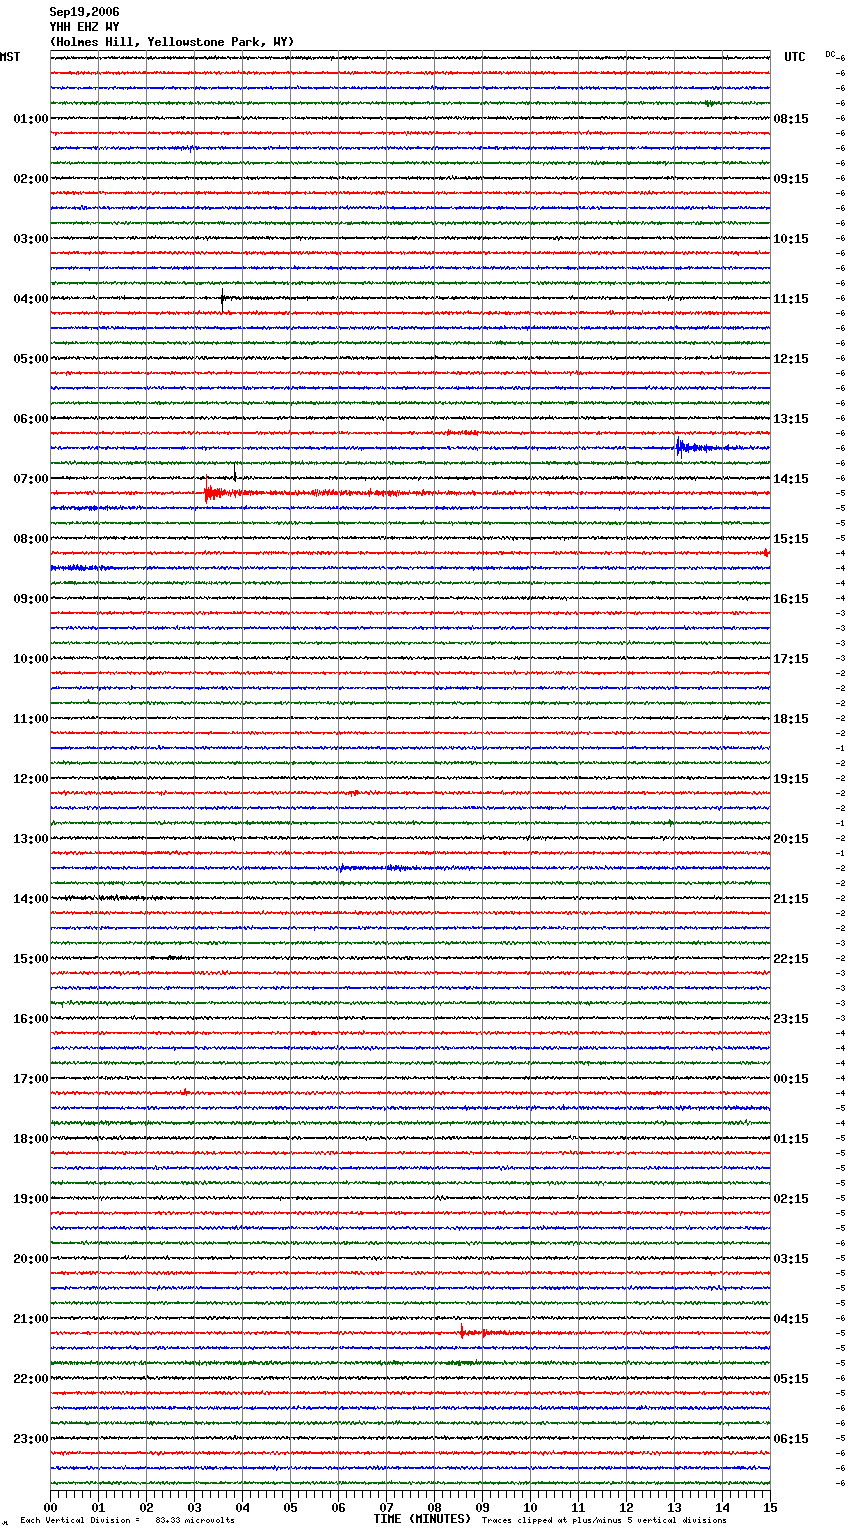
Task: Click minute 13 on the time axis
Action: pyautogui.click(x=675, y=1507)
